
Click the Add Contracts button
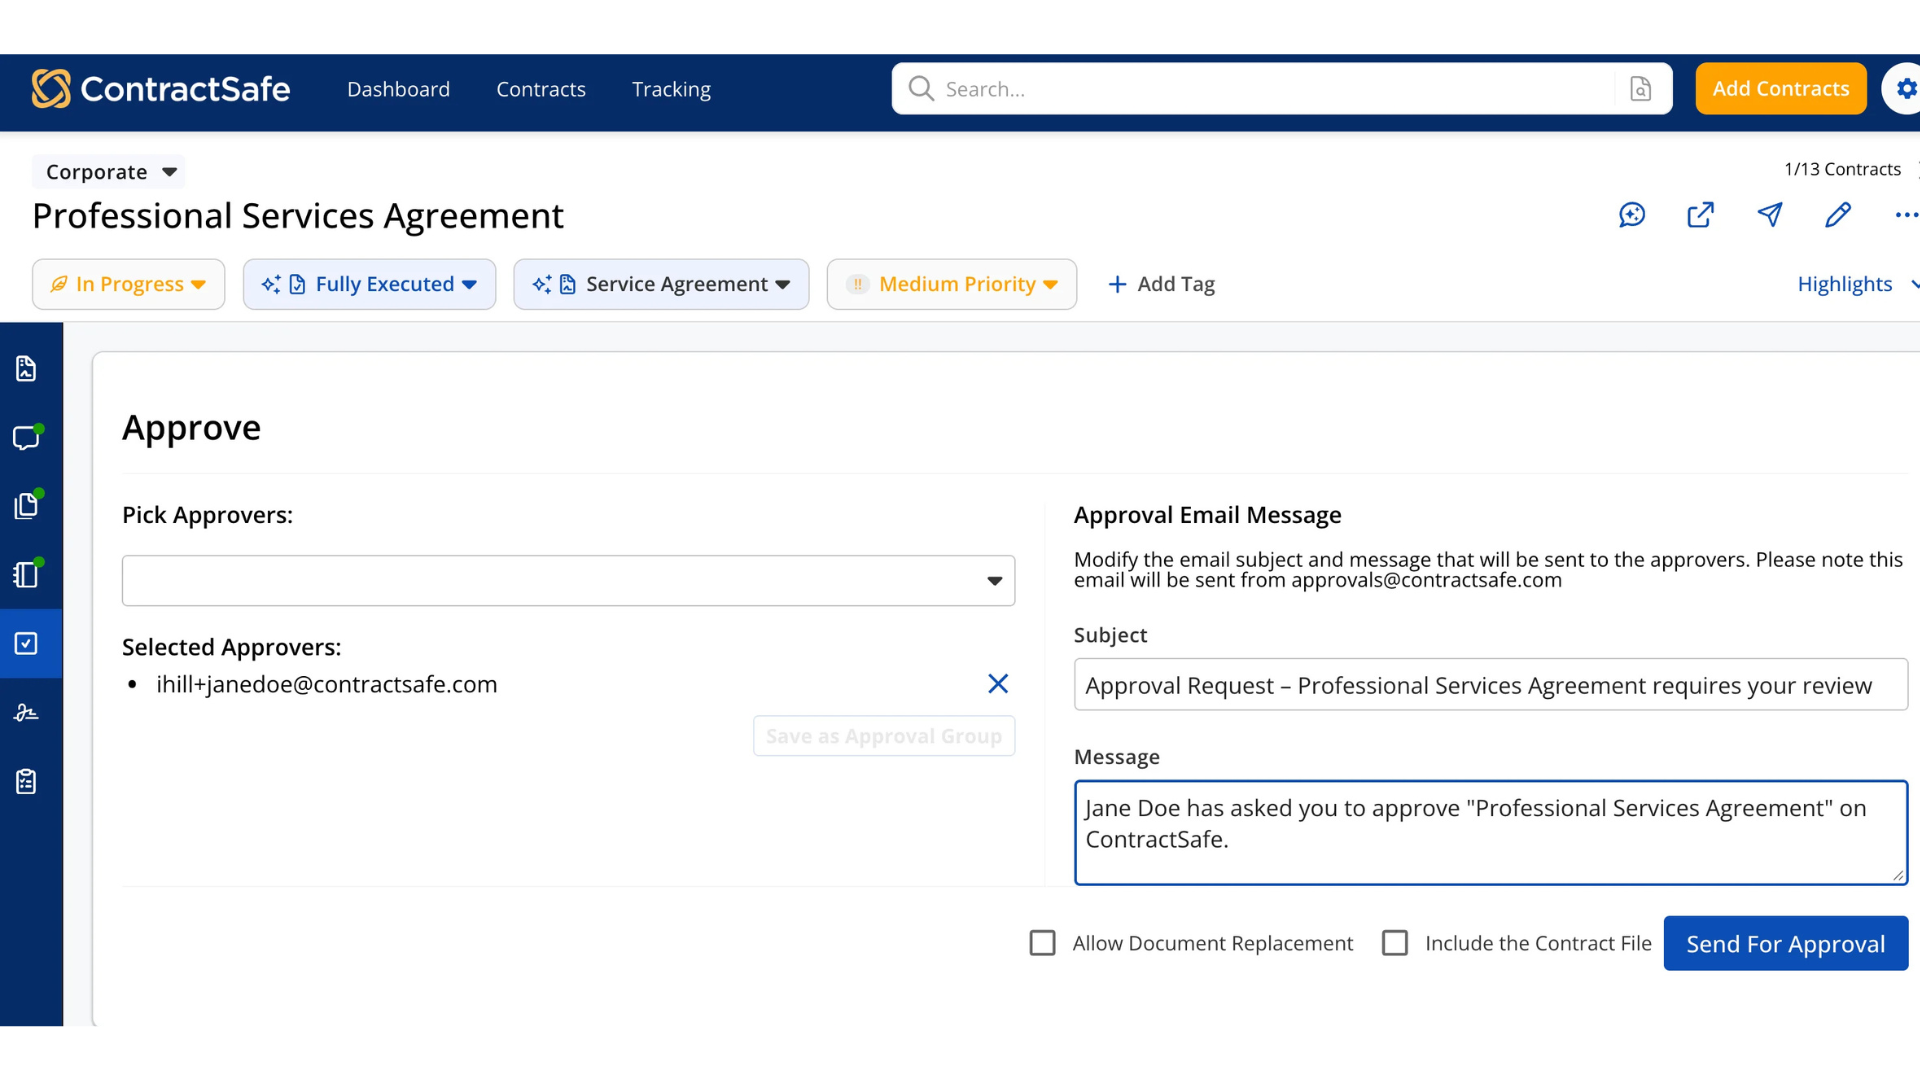click(1780, 89)
